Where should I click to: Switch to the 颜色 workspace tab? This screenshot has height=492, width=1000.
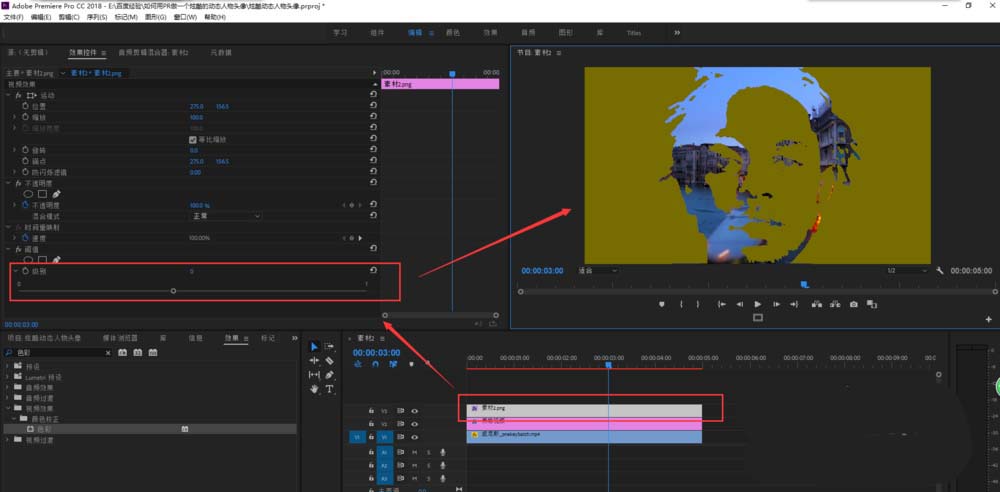[x=452, y=32]
